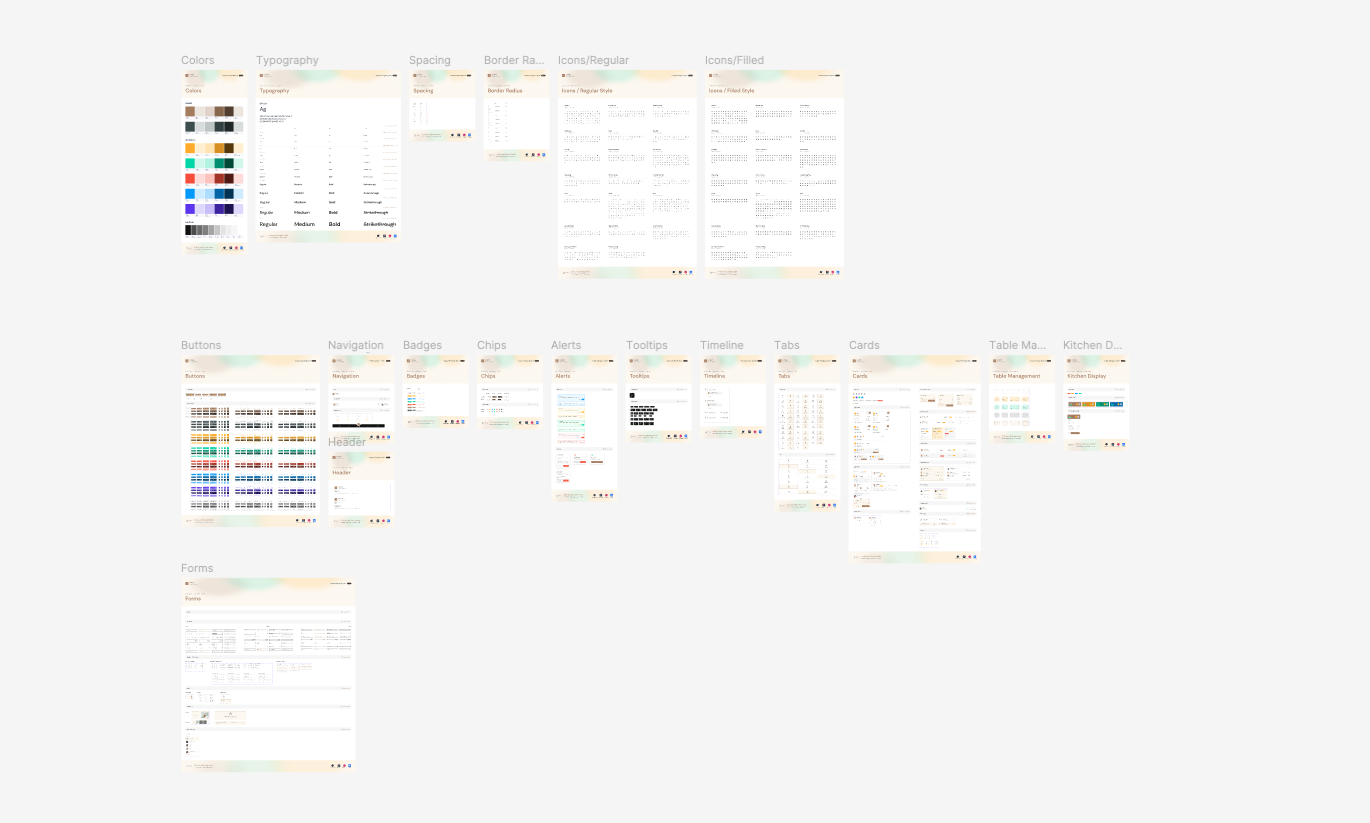This screenshot has width=1370, height=823.
Task: Click the Table Management frame artboard
Action: (1022, 398)
